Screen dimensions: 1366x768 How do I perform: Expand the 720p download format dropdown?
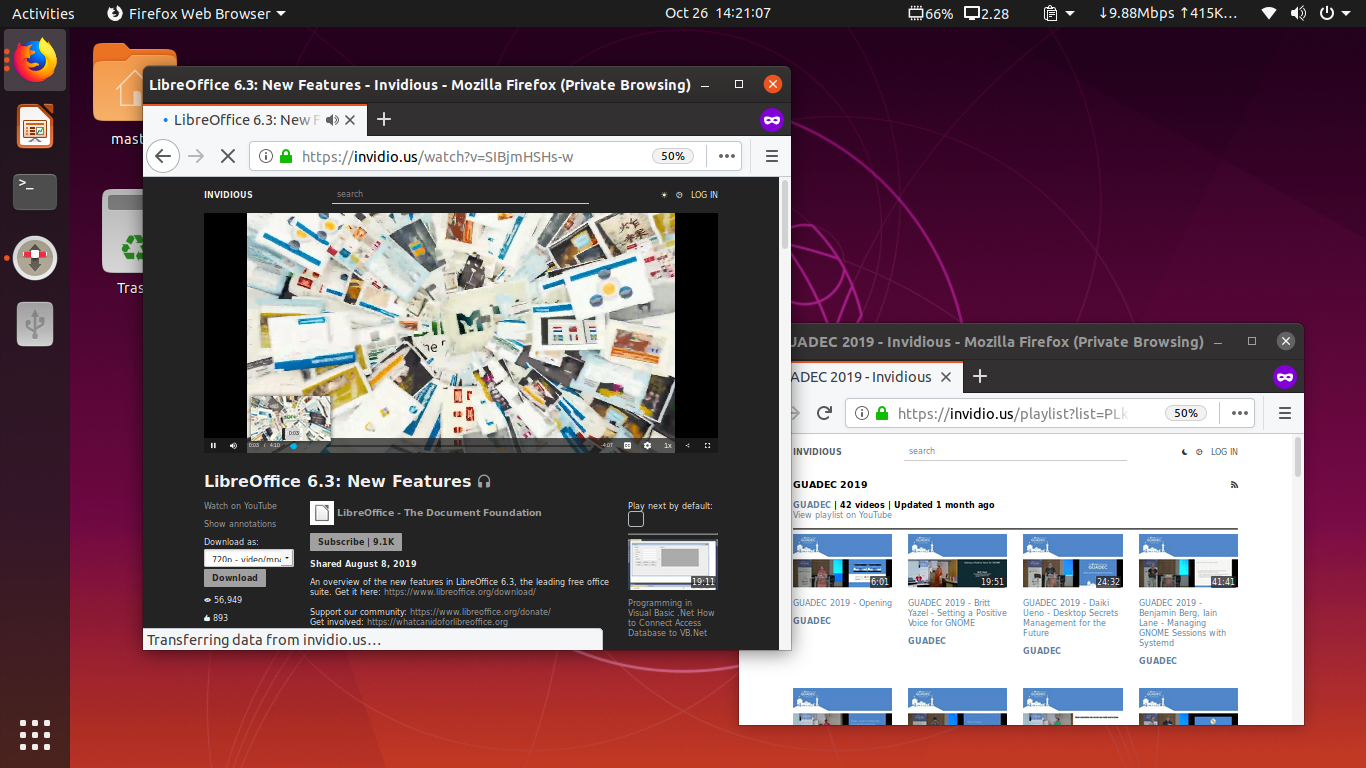249,559
